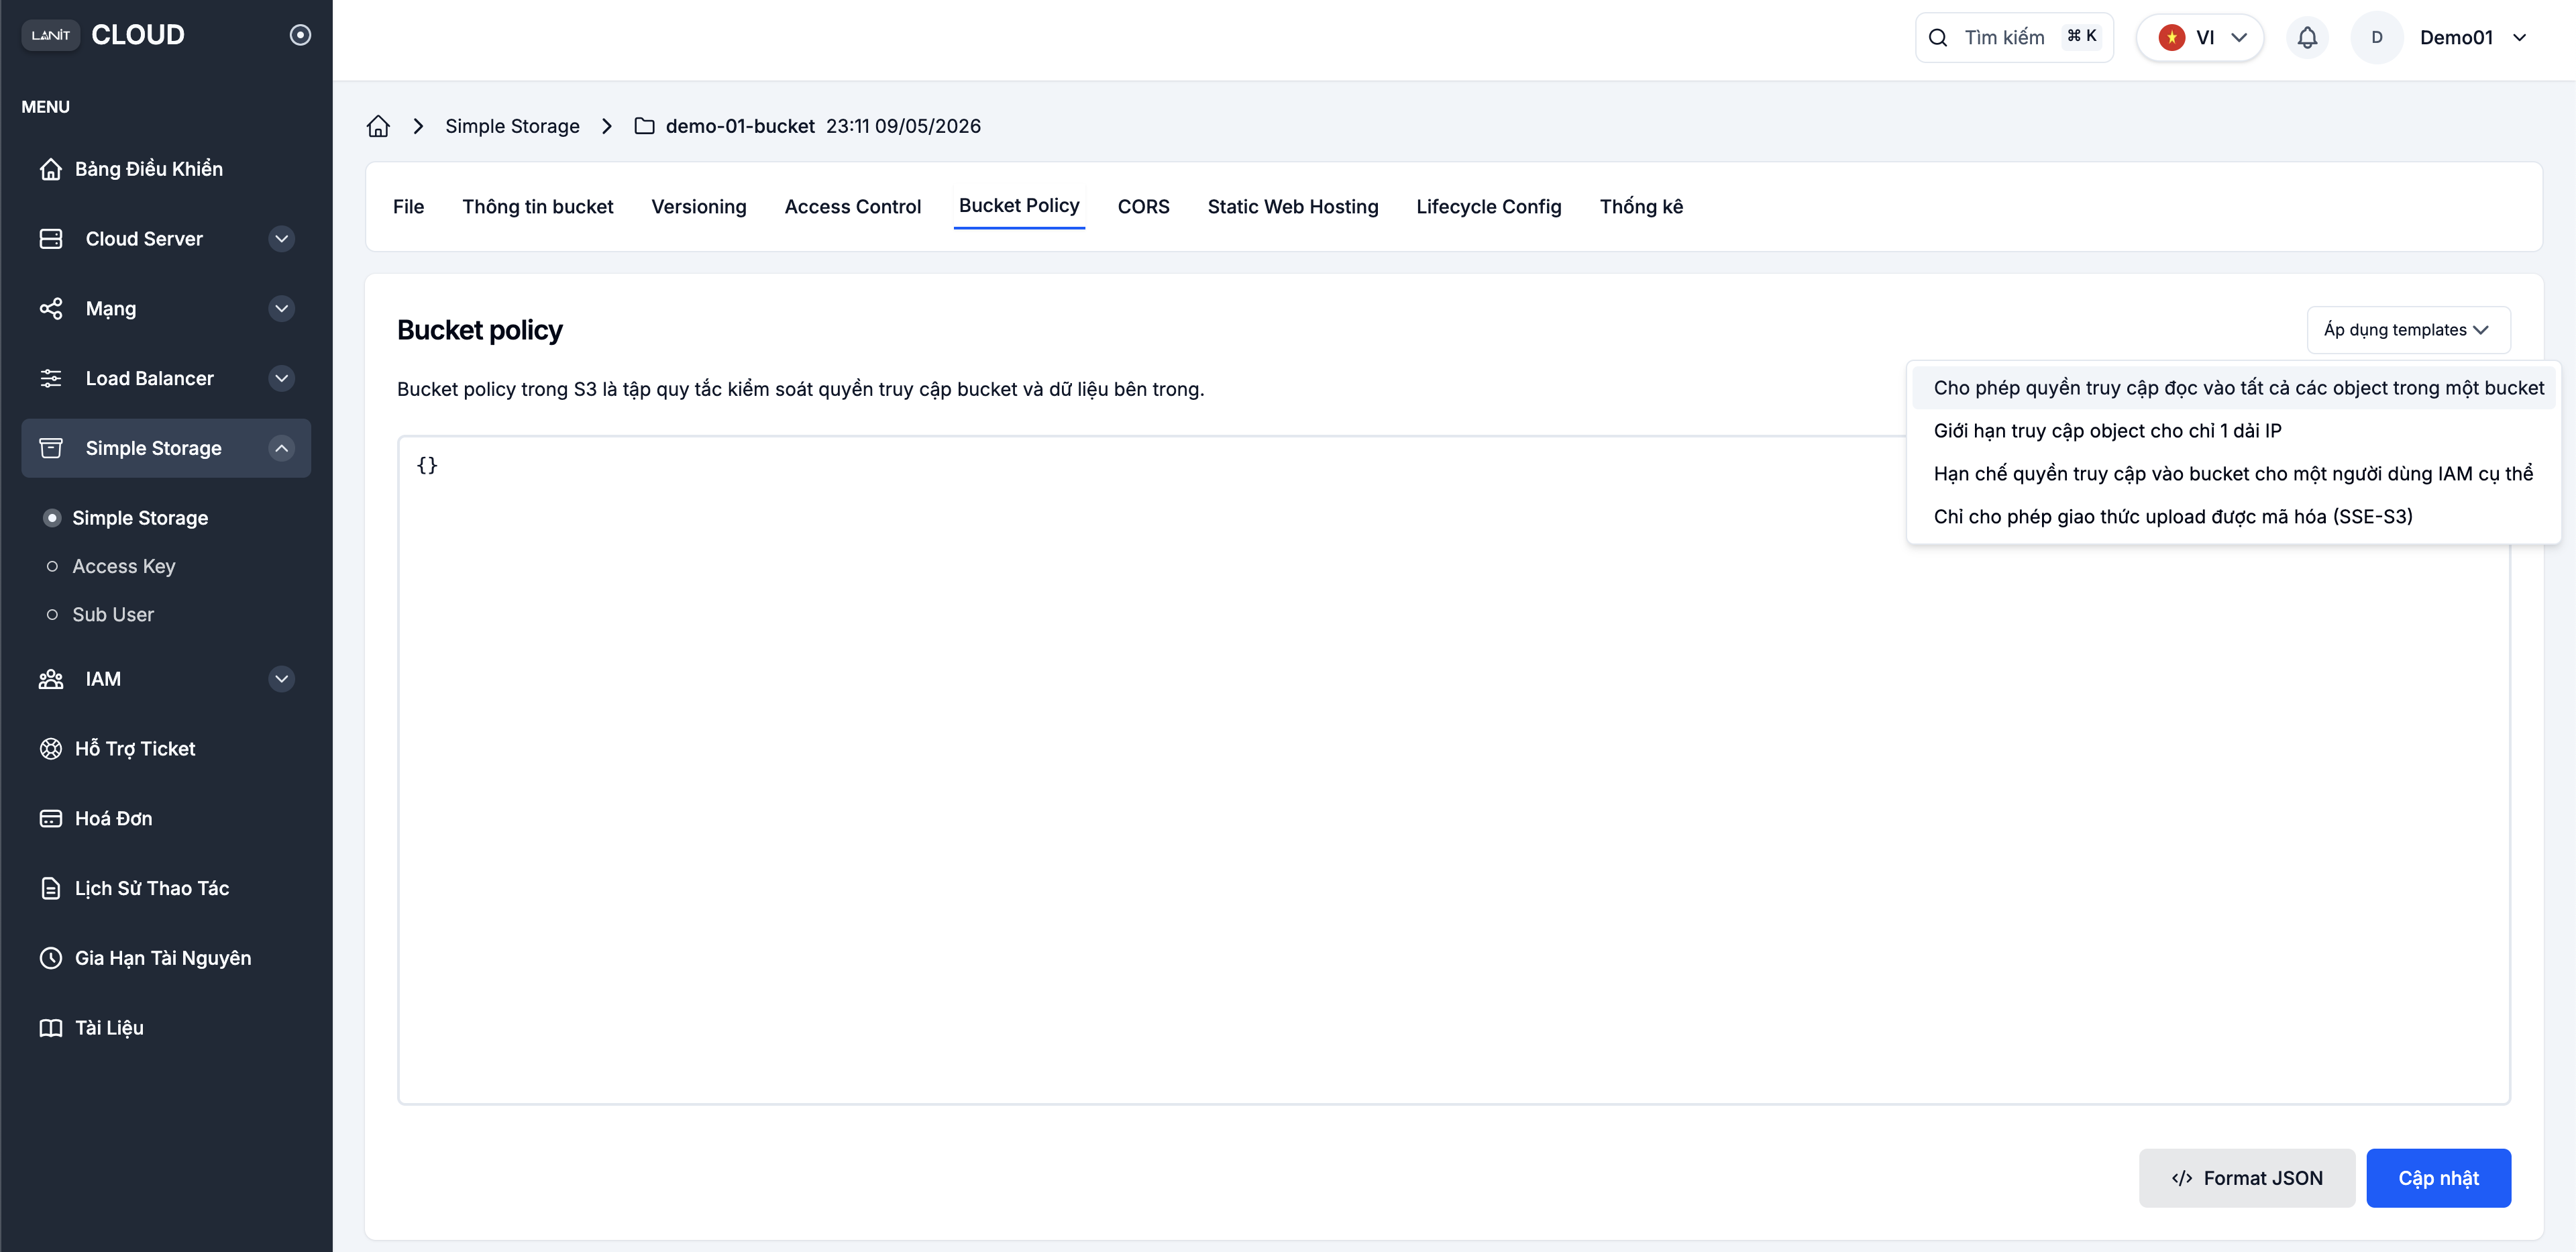Open Hoá Đơn menu label
2576x1252 pixels.
[x=114, y=819]
